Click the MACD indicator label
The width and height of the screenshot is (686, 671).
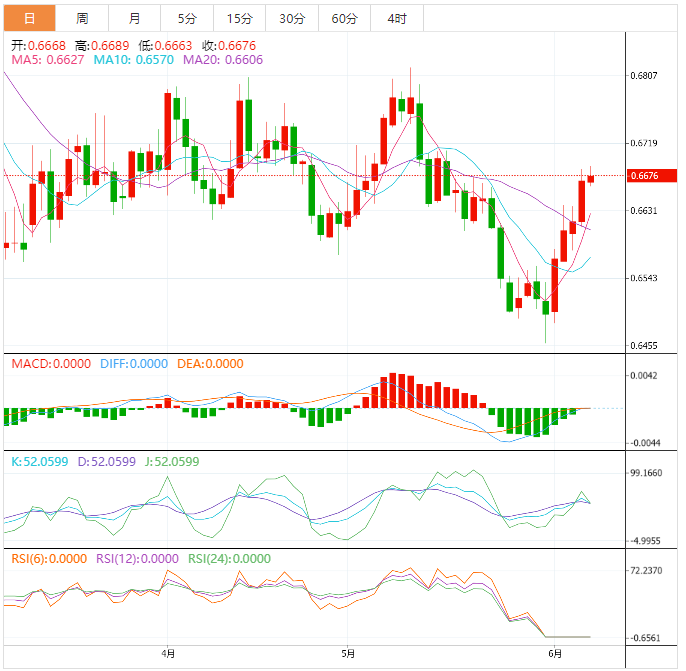50,364
